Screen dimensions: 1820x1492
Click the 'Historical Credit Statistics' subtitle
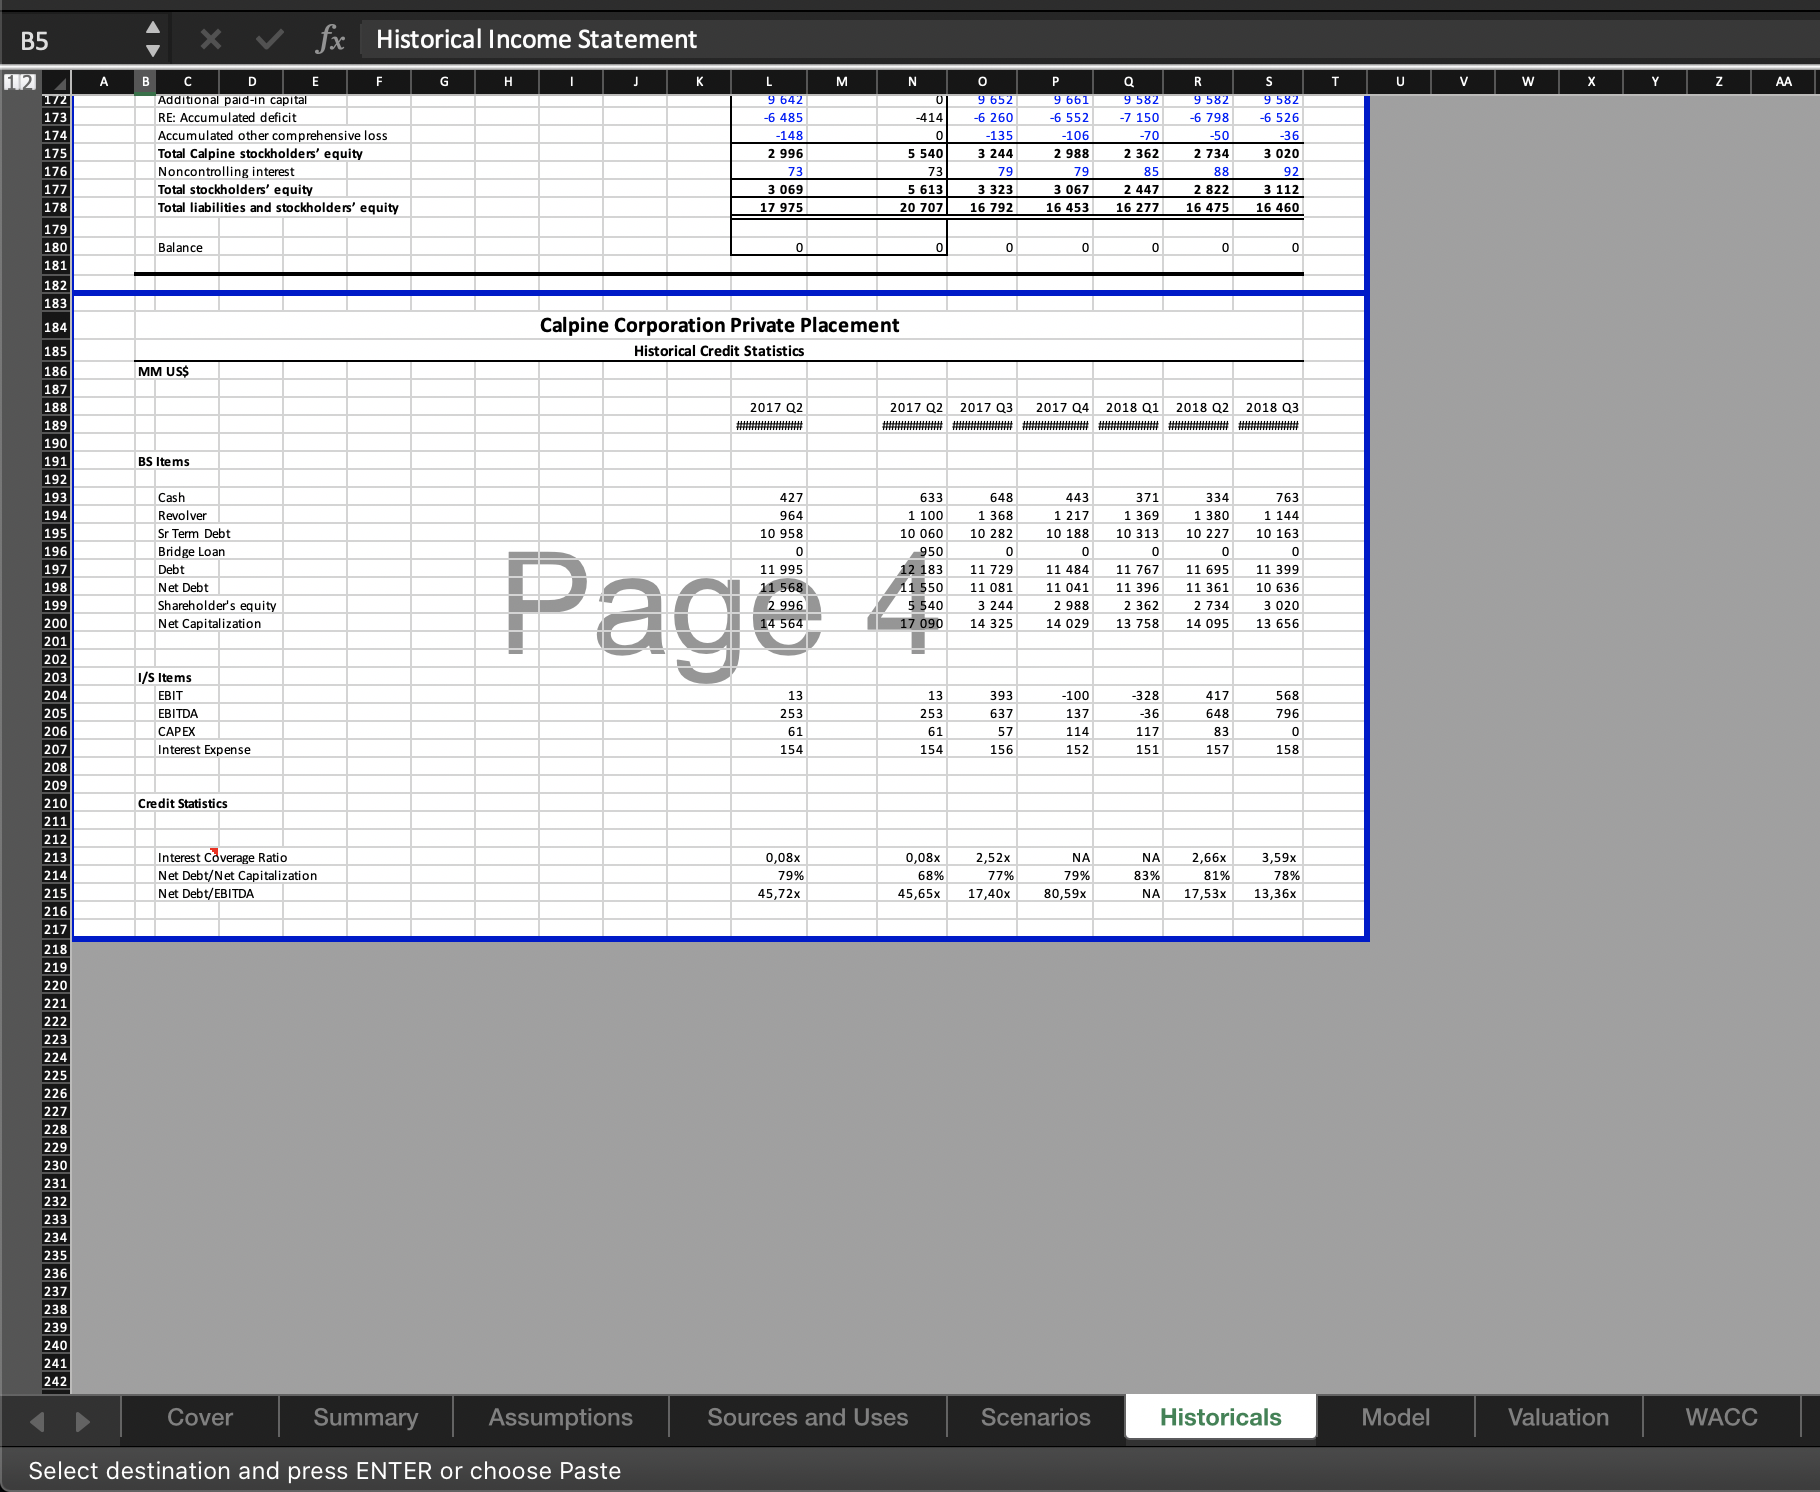[x=719, y=351]
